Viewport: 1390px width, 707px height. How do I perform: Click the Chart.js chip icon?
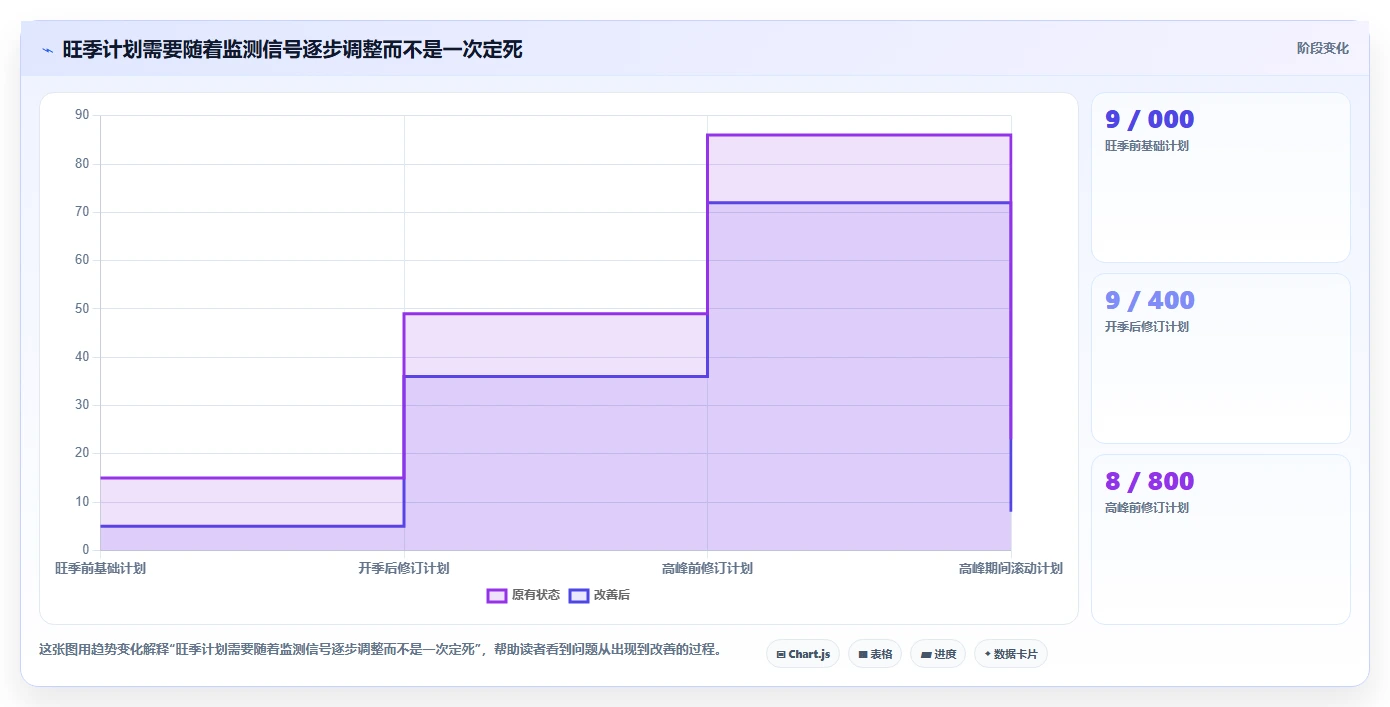781,655
